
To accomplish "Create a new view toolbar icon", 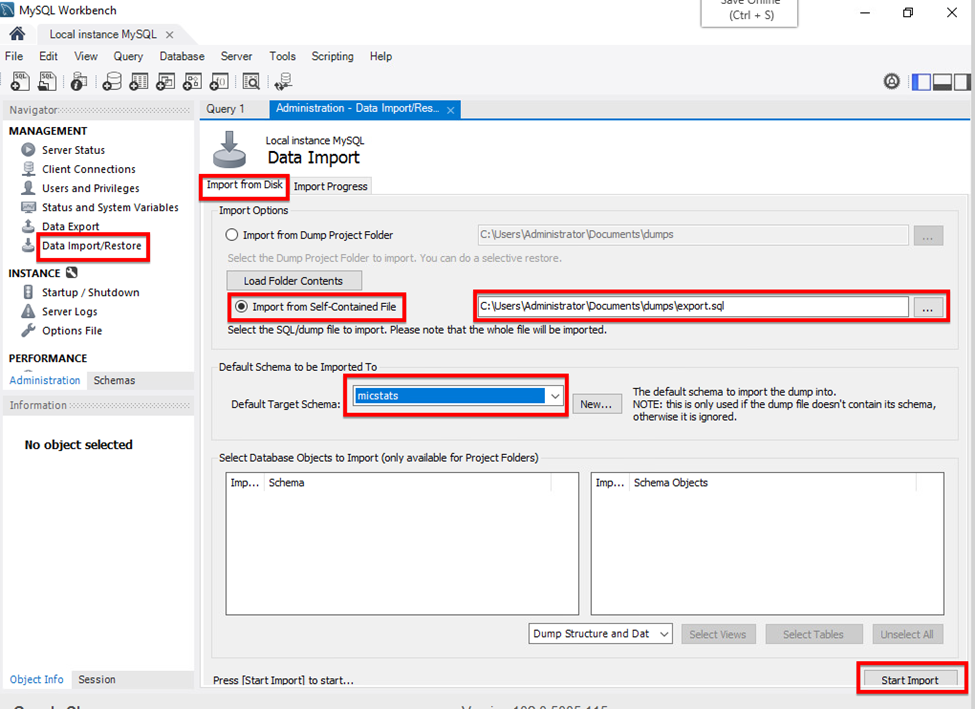I will 165,81.
